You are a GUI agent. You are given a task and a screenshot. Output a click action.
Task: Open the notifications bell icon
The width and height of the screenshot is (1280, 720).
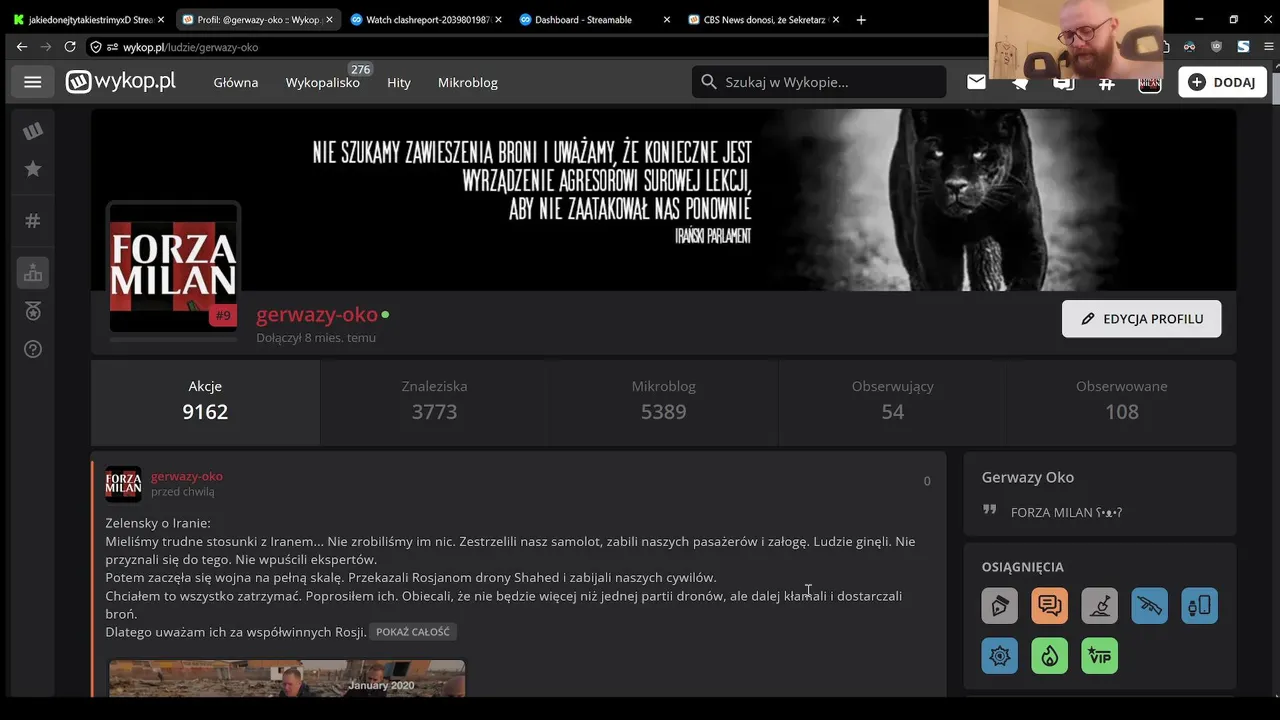tap(1020, 83)
